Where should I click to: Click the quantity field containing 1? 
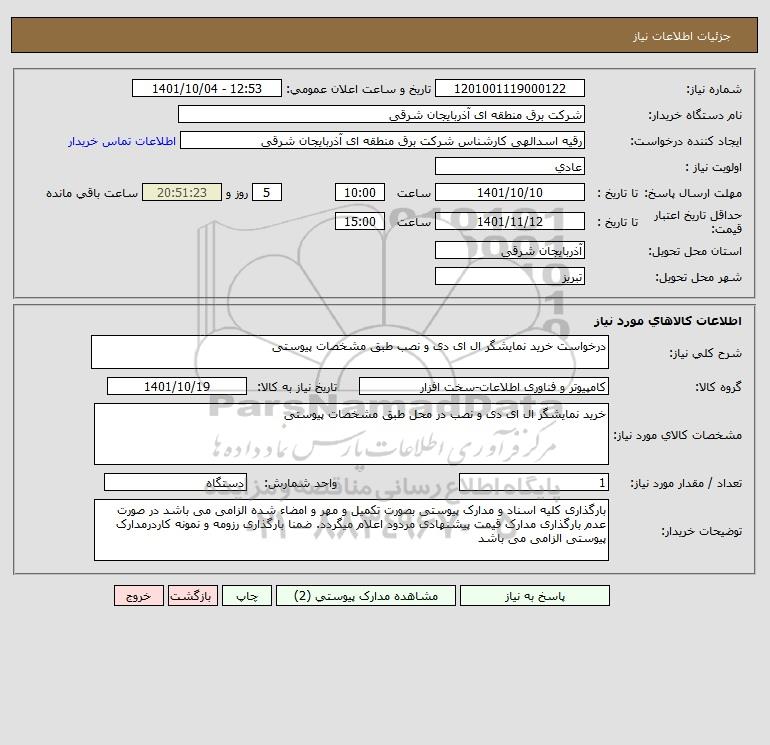pyautogui.click(x=534, y=482)
